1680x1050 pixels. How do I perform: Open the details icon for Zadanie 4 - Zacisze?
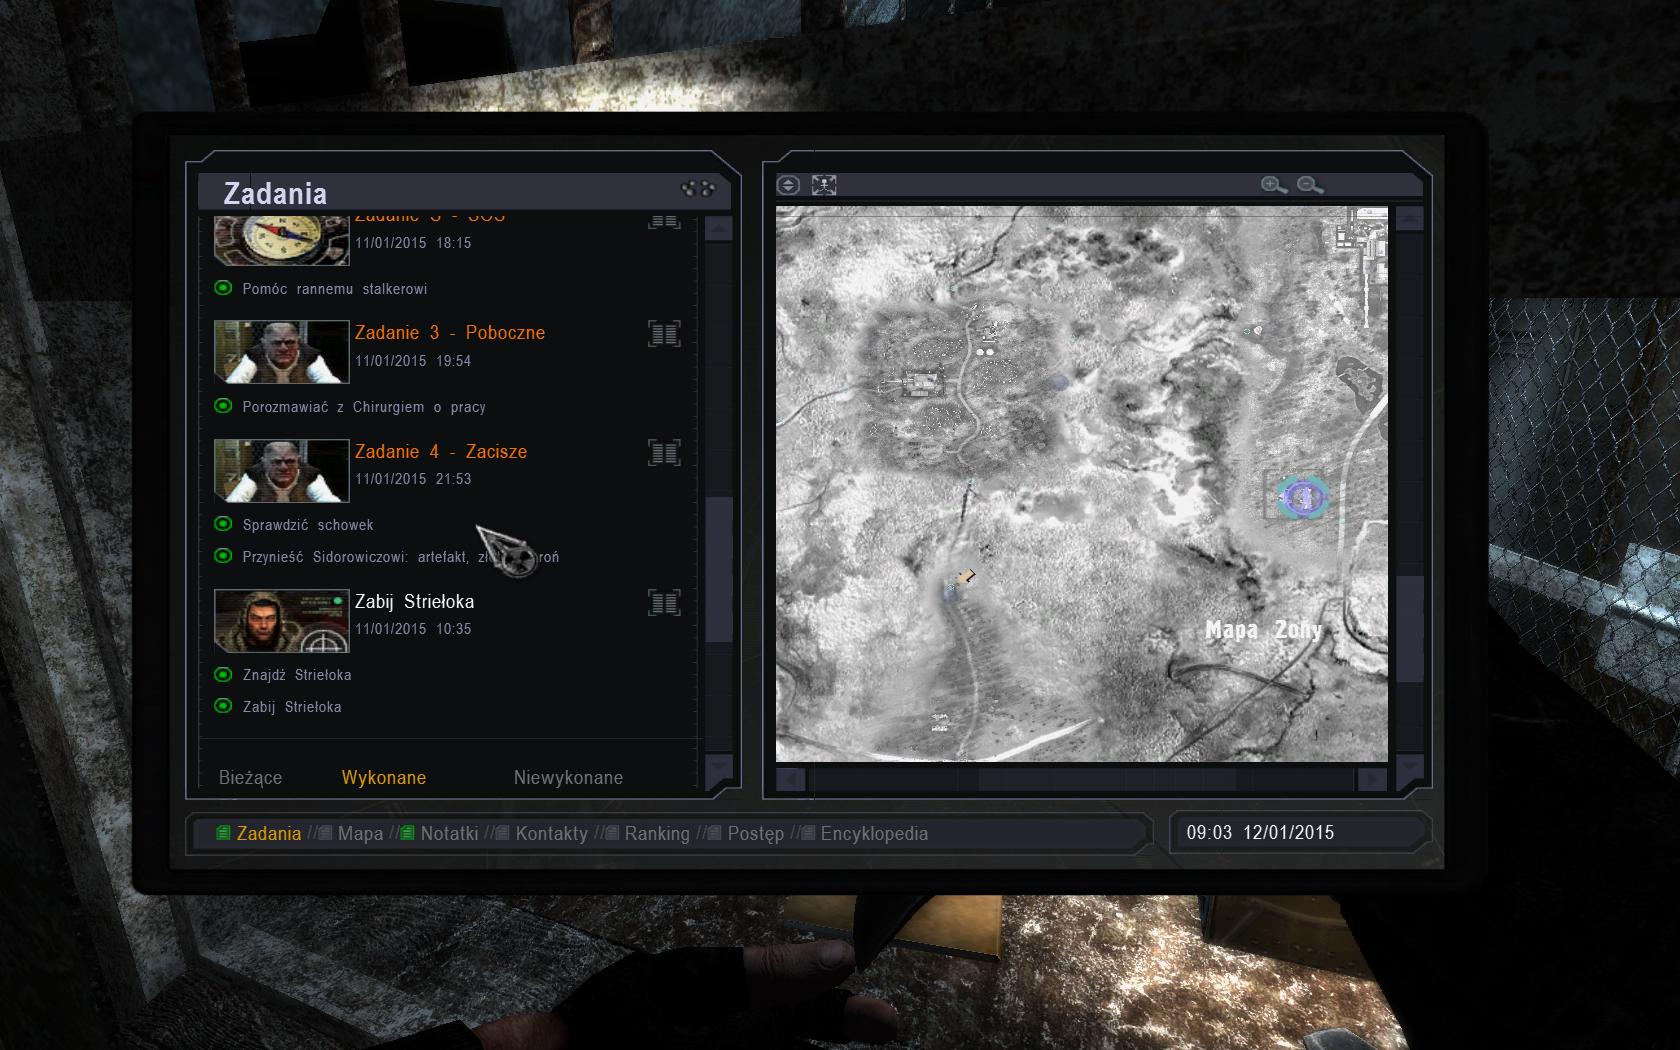(x=664, y=453)
